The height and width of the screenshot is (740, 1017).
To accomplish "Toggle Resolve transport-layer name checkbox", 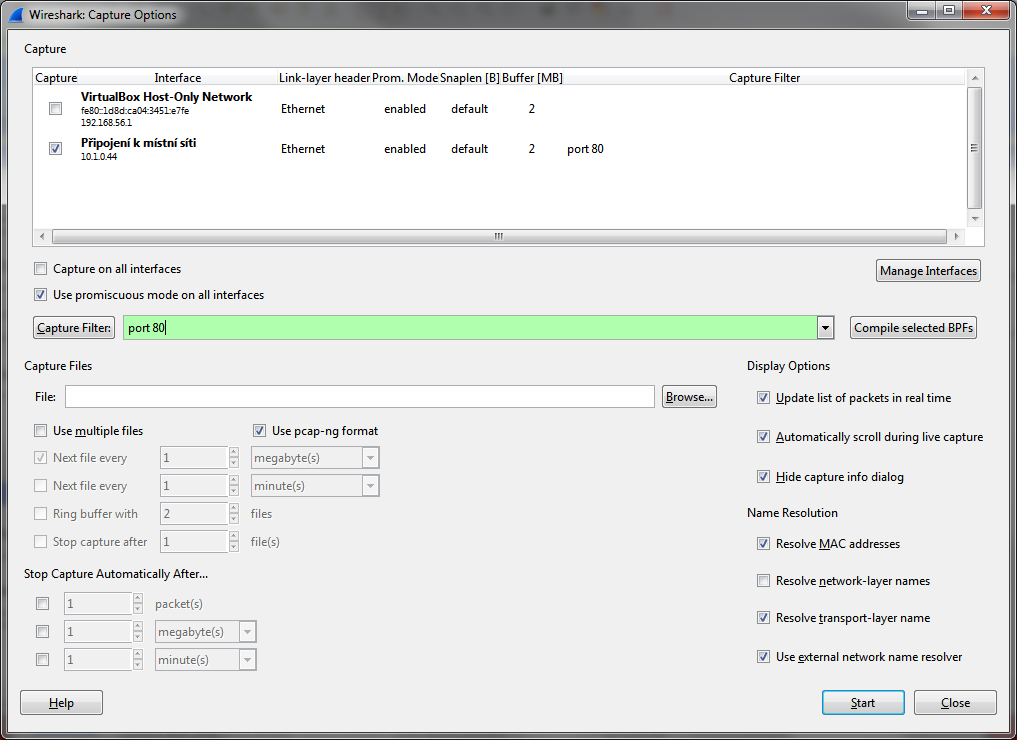I will [x=763, y=617].
